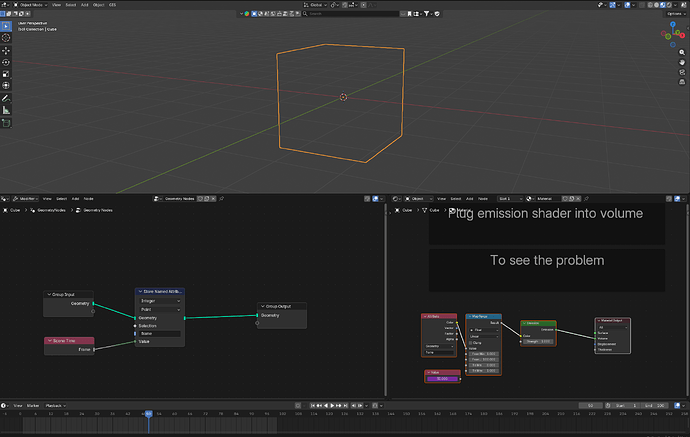Open the Slot 1 material slot dropdown
690x437 pixels.
coord(510,198)
